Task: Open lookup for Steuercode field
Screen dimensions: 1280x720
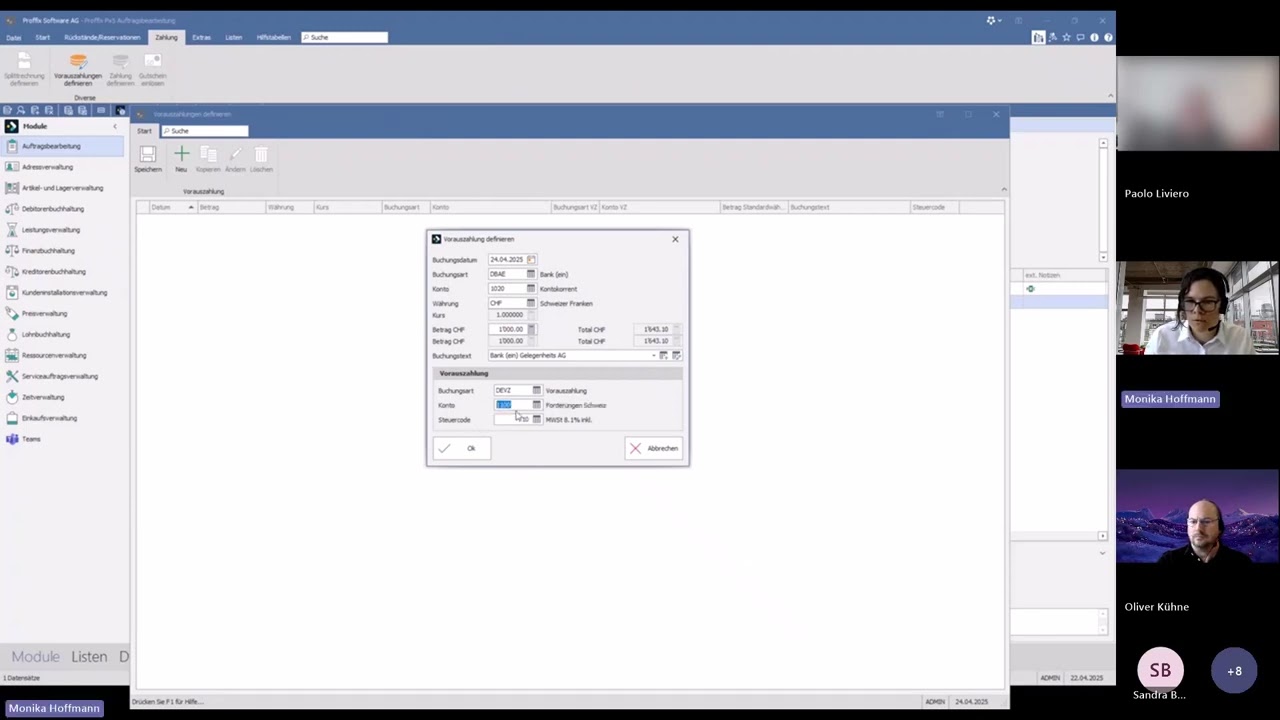Action: [x=537, y=419]
